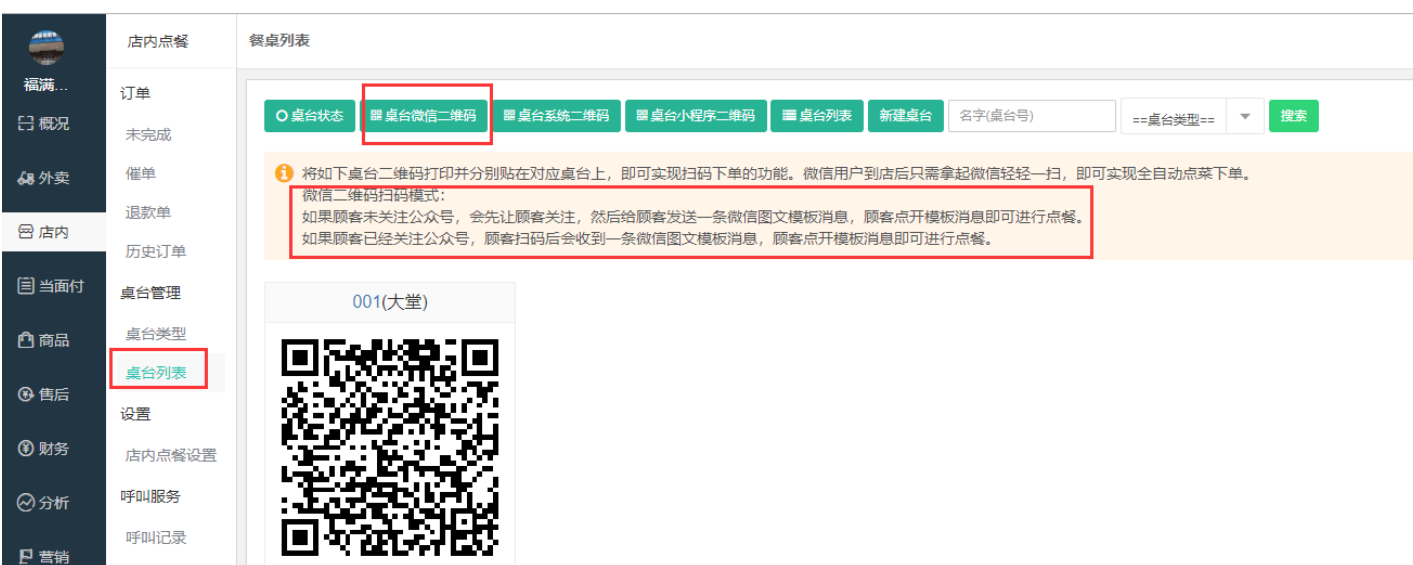Open 未完成 orders

coord(148,134)
